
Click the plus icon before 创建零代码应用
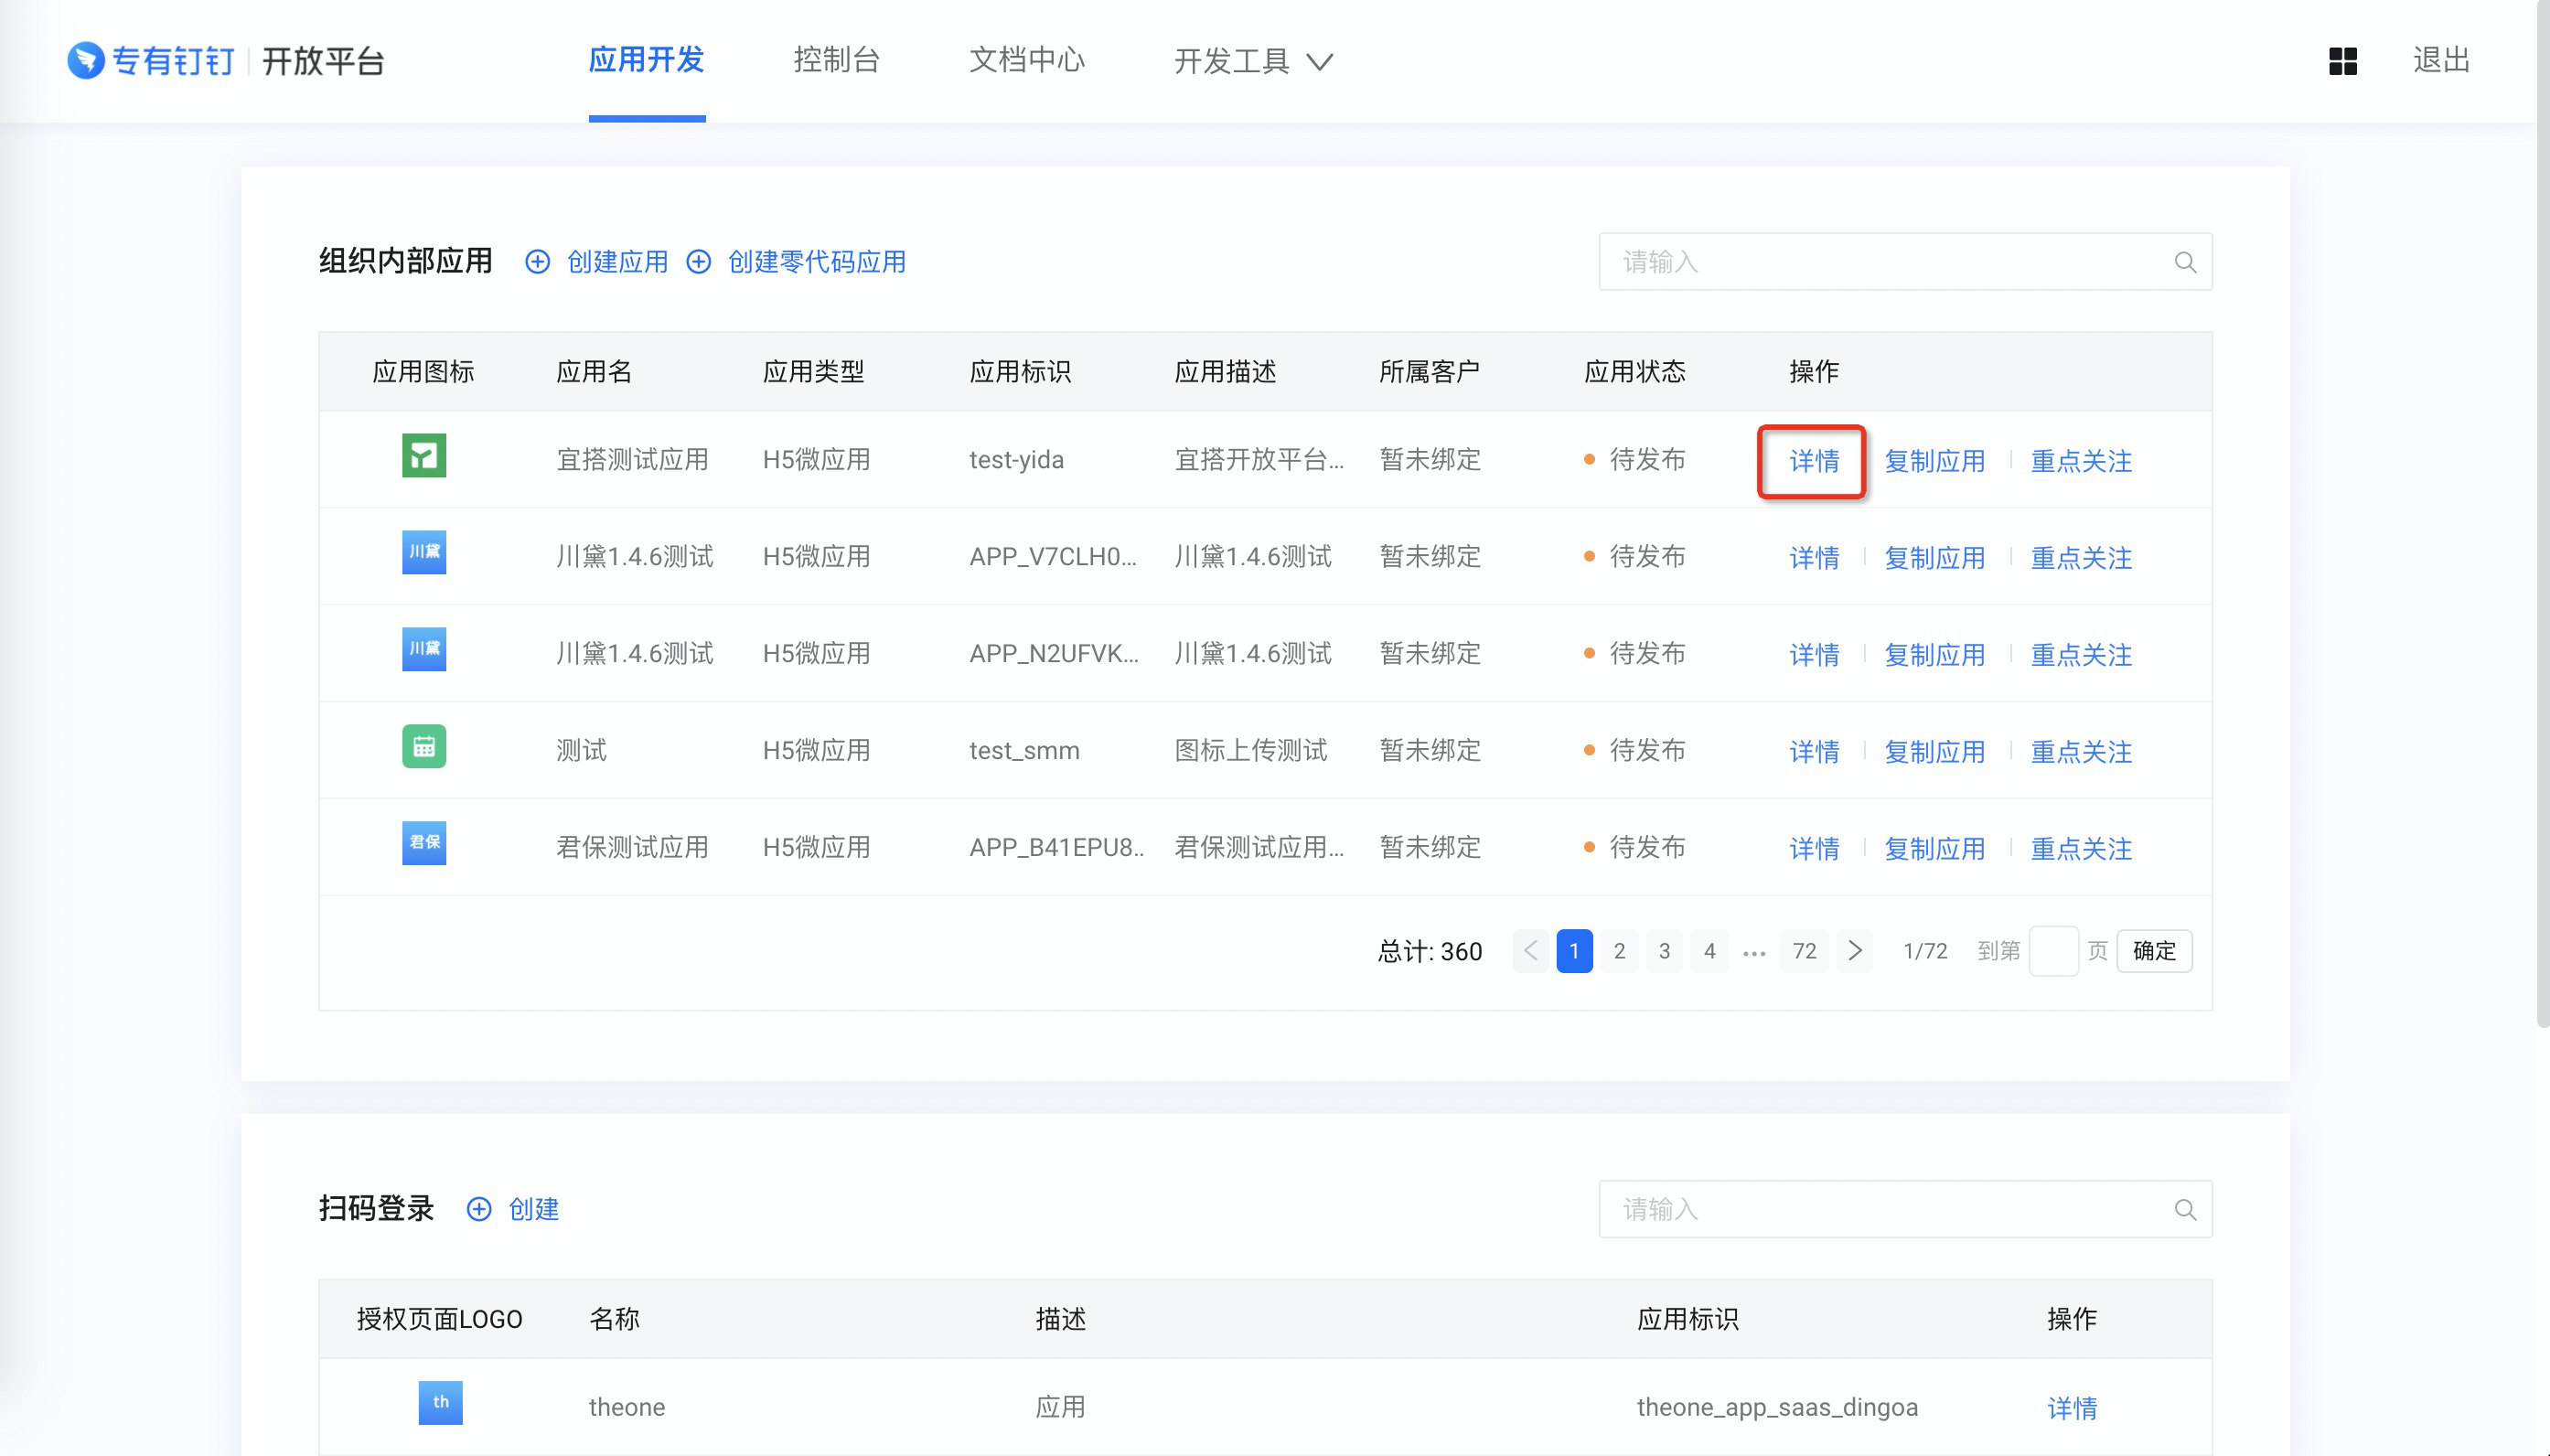tap(699, 262)
